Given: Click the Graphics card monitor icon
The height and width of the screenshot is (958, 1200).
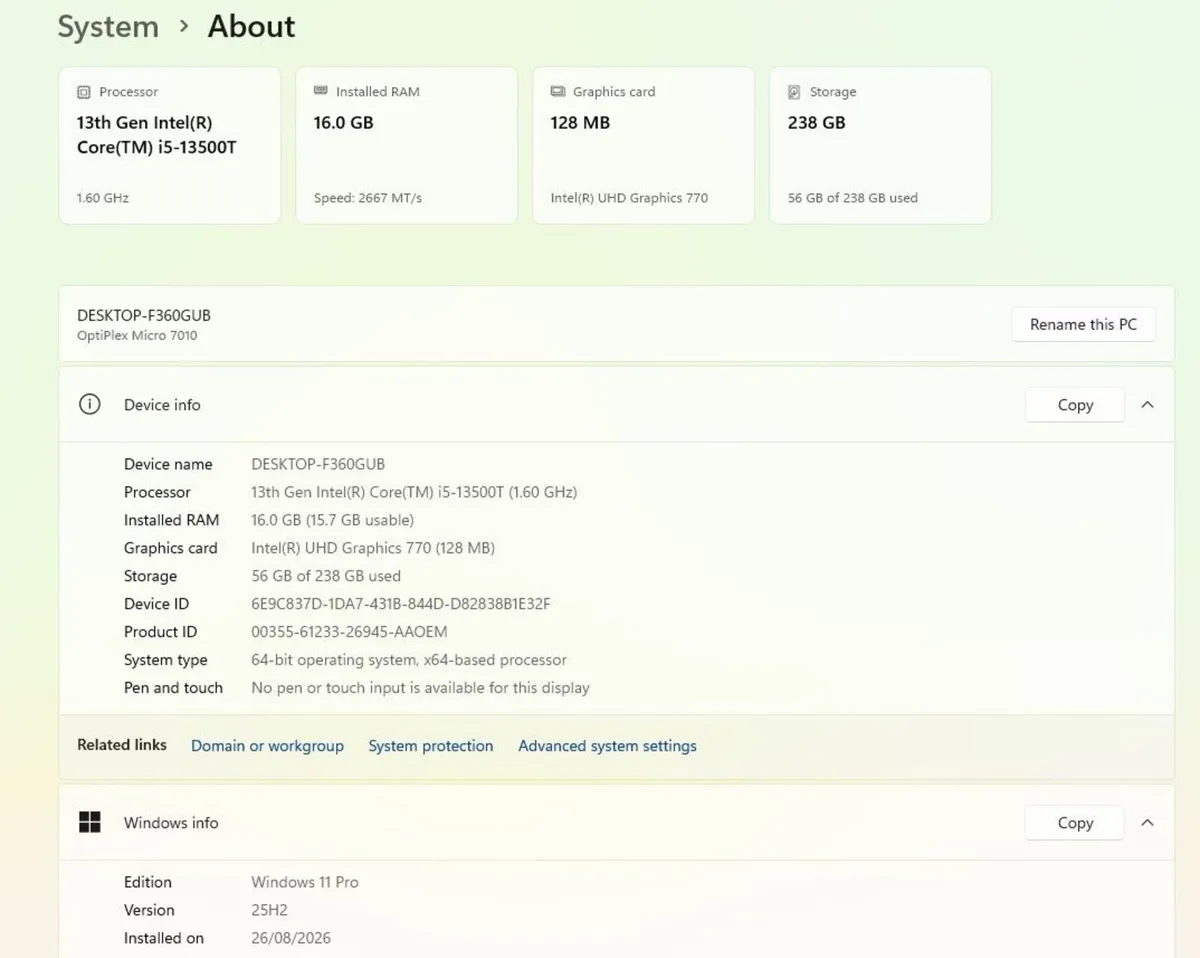Looking at the screenshot, I should 558,92.
